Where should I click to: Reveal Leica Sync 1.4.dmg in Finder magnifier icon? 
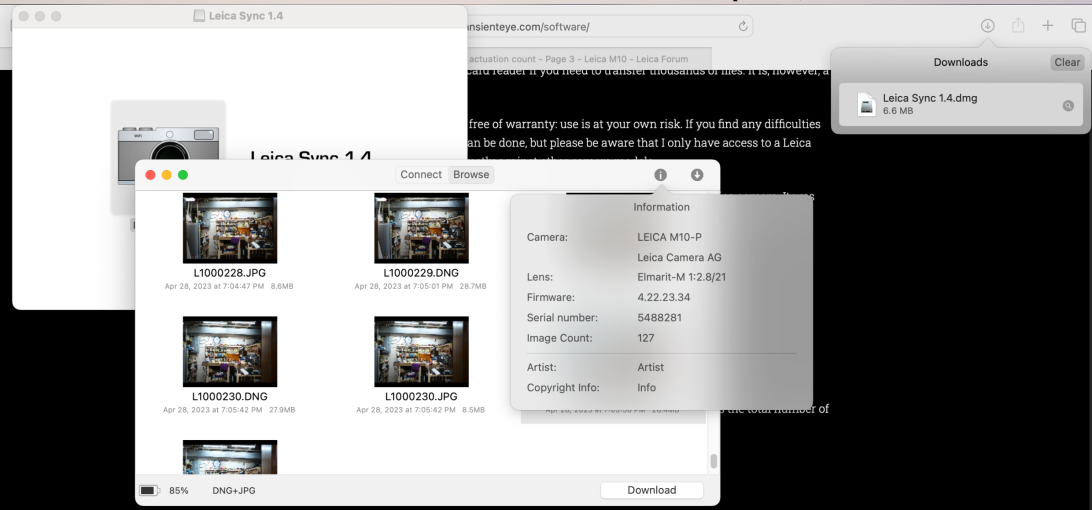[1068, 105]
